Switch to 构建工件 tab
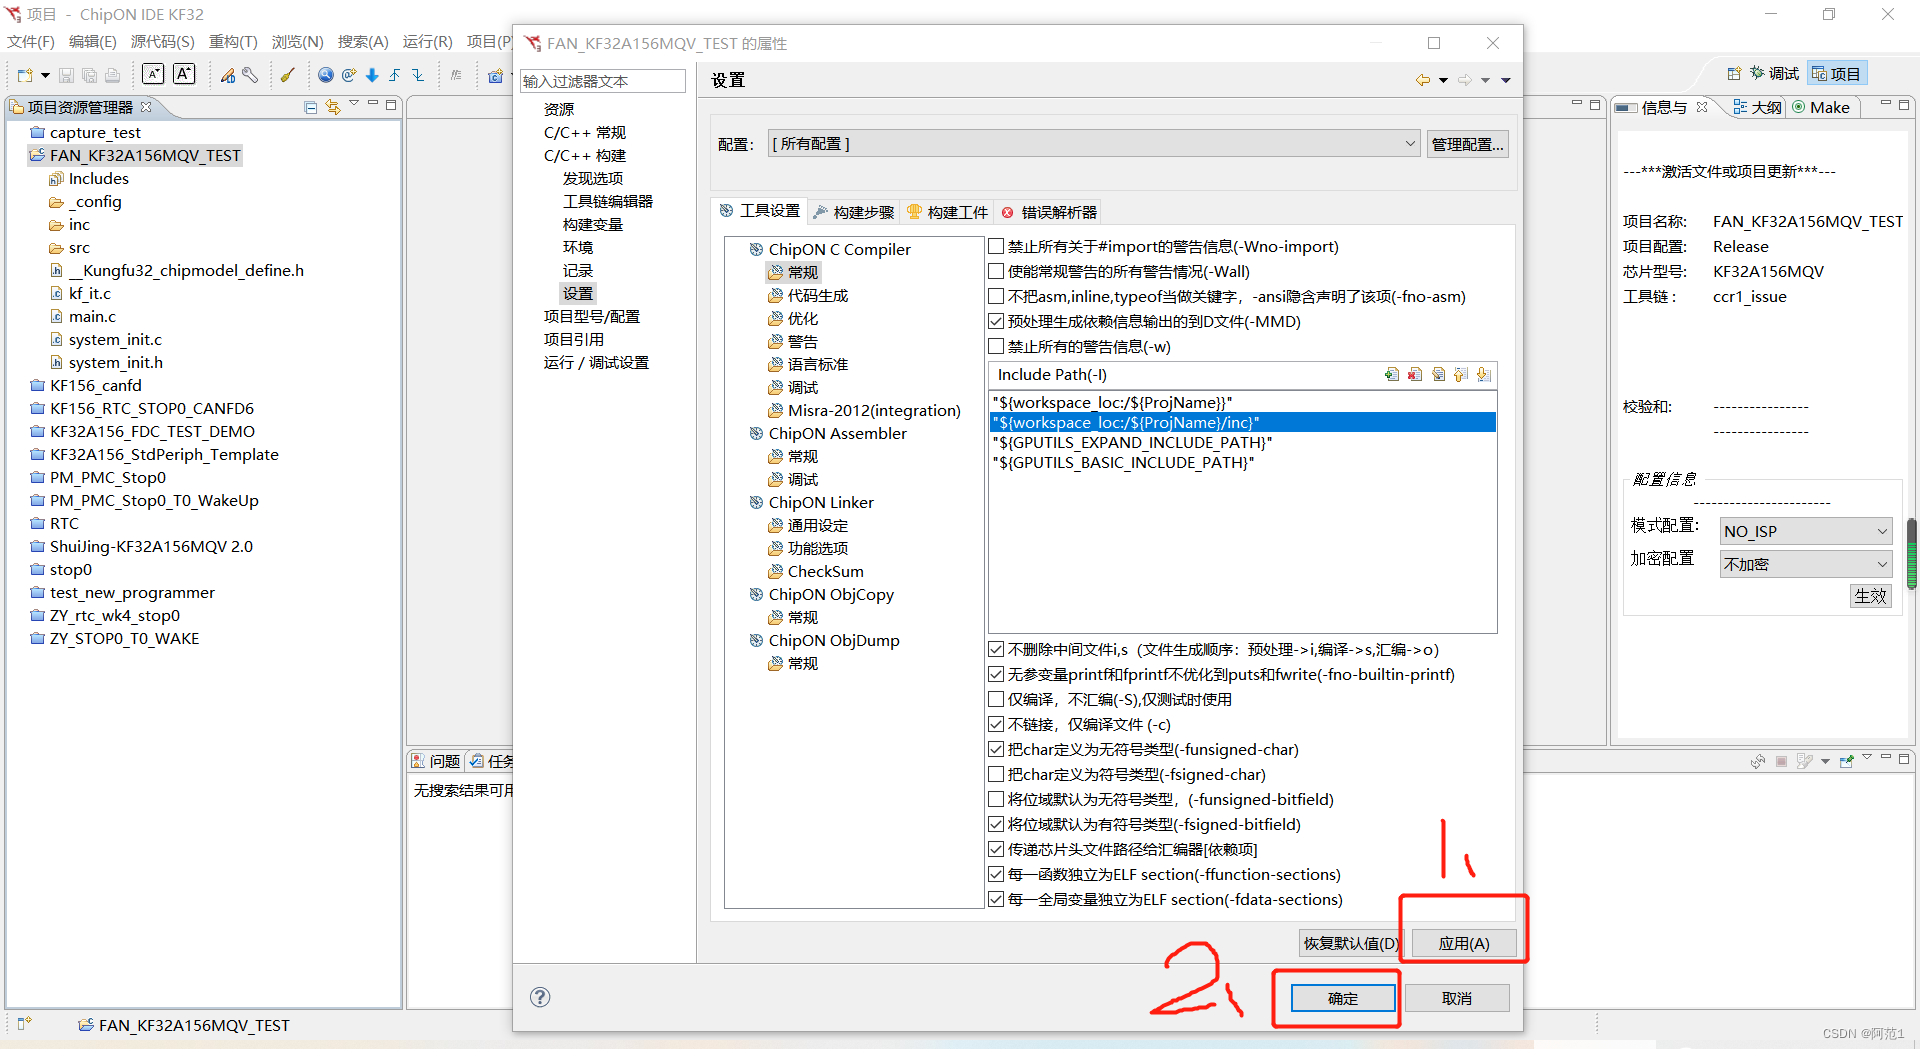1920x1049 pixels. pyautogui.click(x=948, y=212)
